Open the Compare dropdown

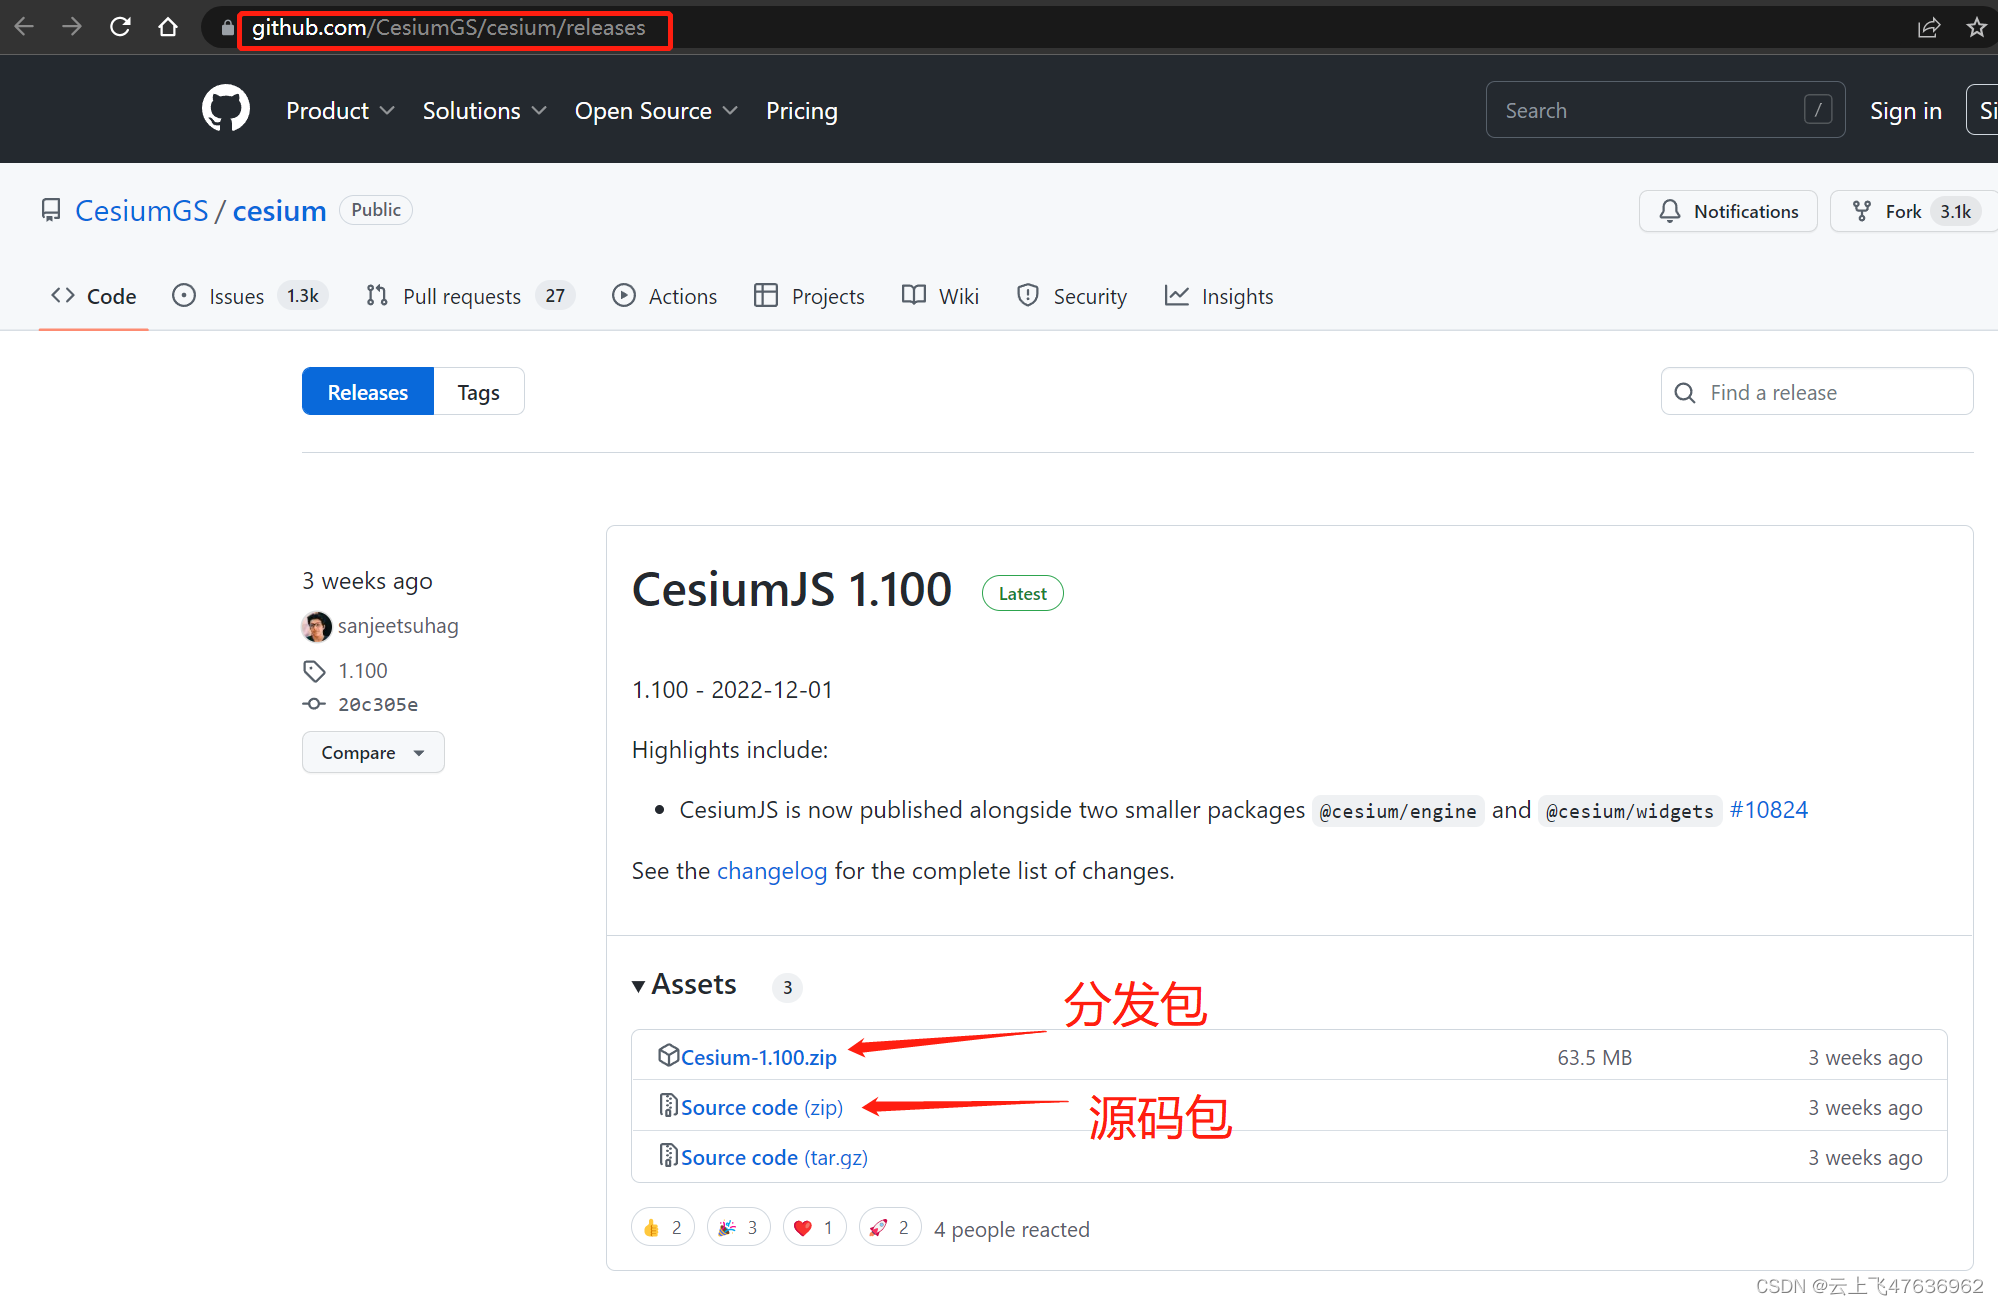tap(372, 752)
